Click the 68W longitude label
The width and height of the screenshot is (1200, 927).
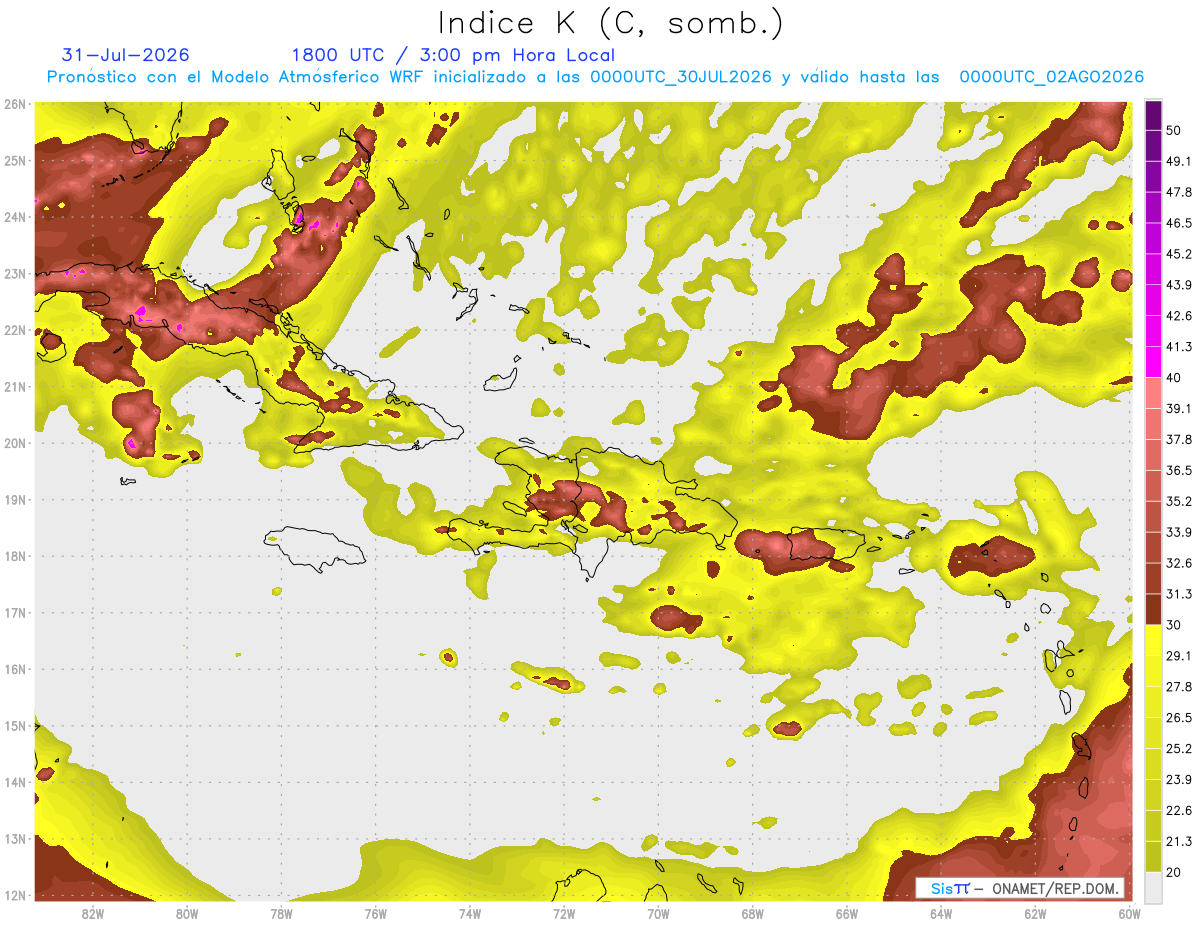[x=753, y=913]
